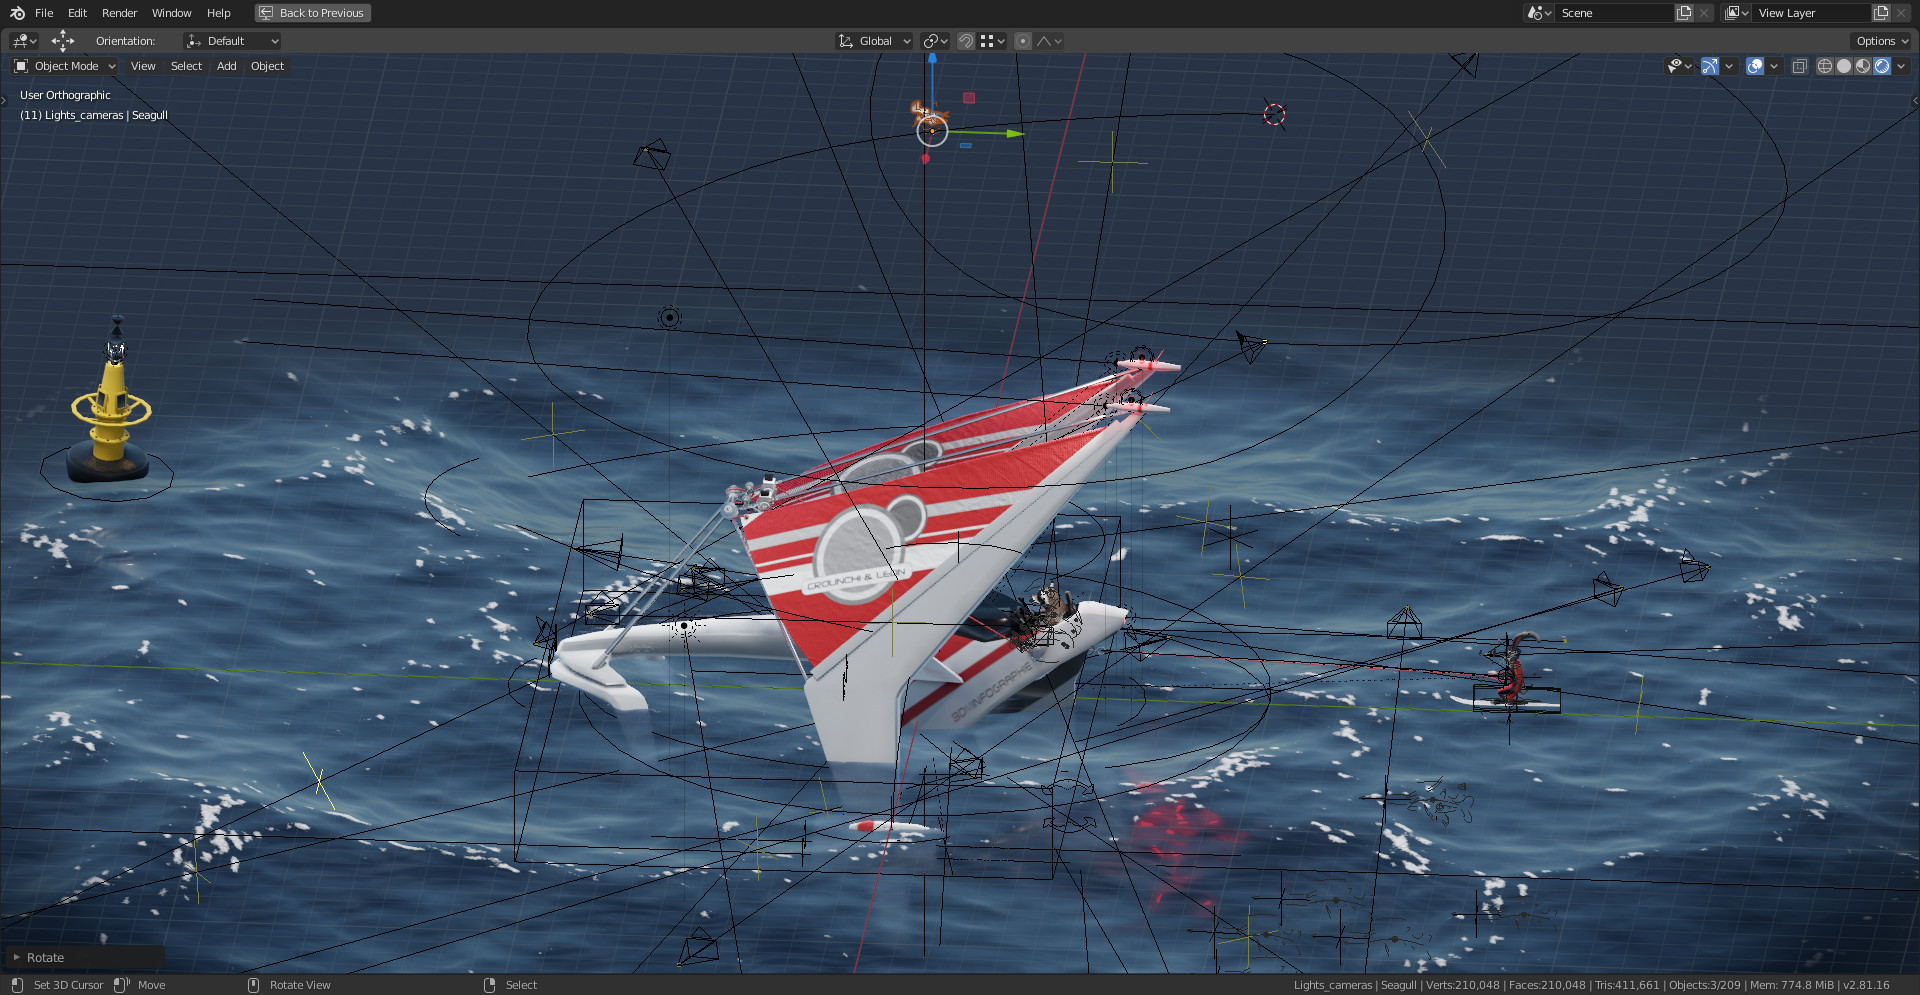Click the Scene name field
Screen dimensions: 1920x995
pyautogui.click(x=1615, y=13)
